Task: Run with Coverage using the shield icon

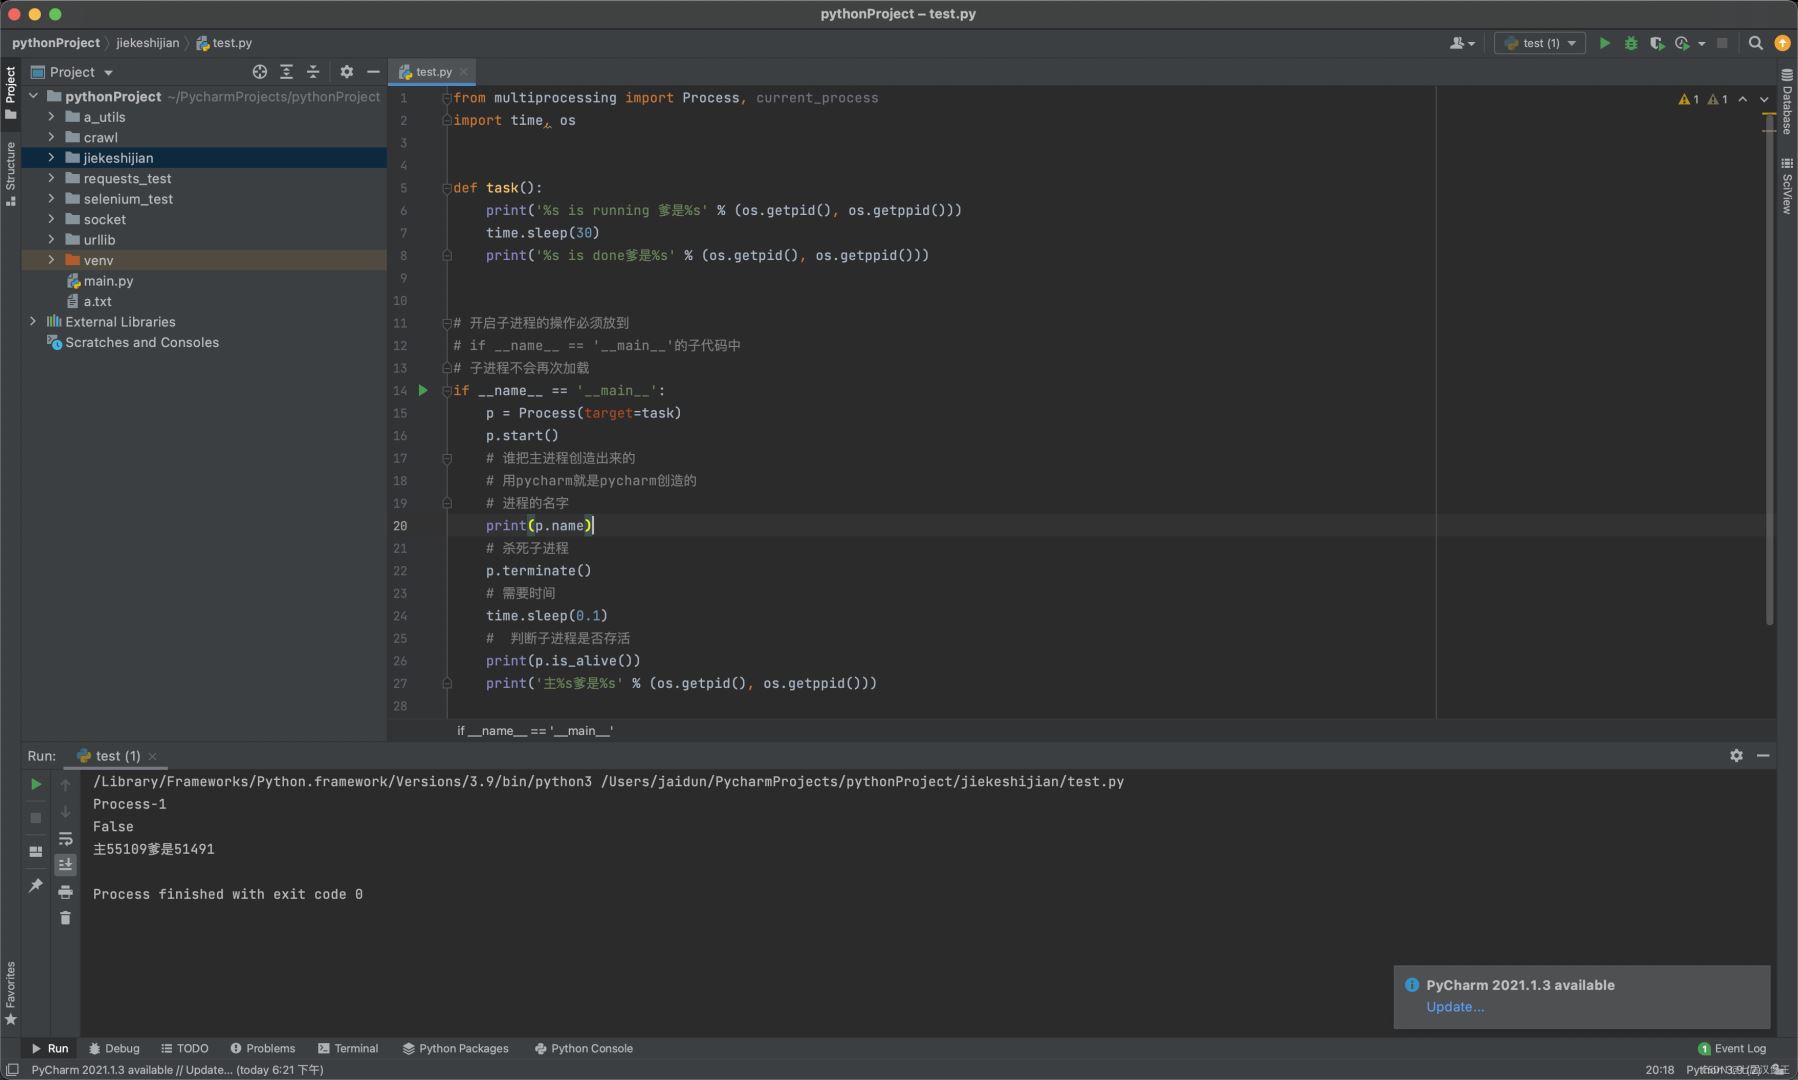Action: pos(1656,43)
